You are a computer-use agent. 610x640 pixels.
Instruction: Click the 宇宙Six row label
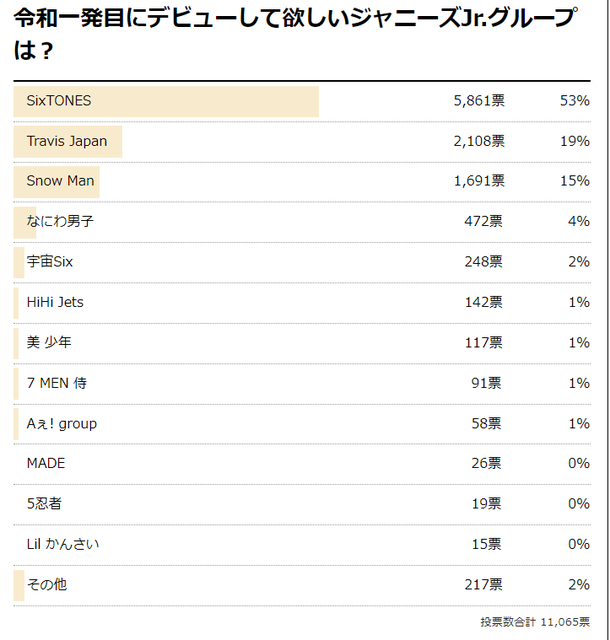[50, 262]
